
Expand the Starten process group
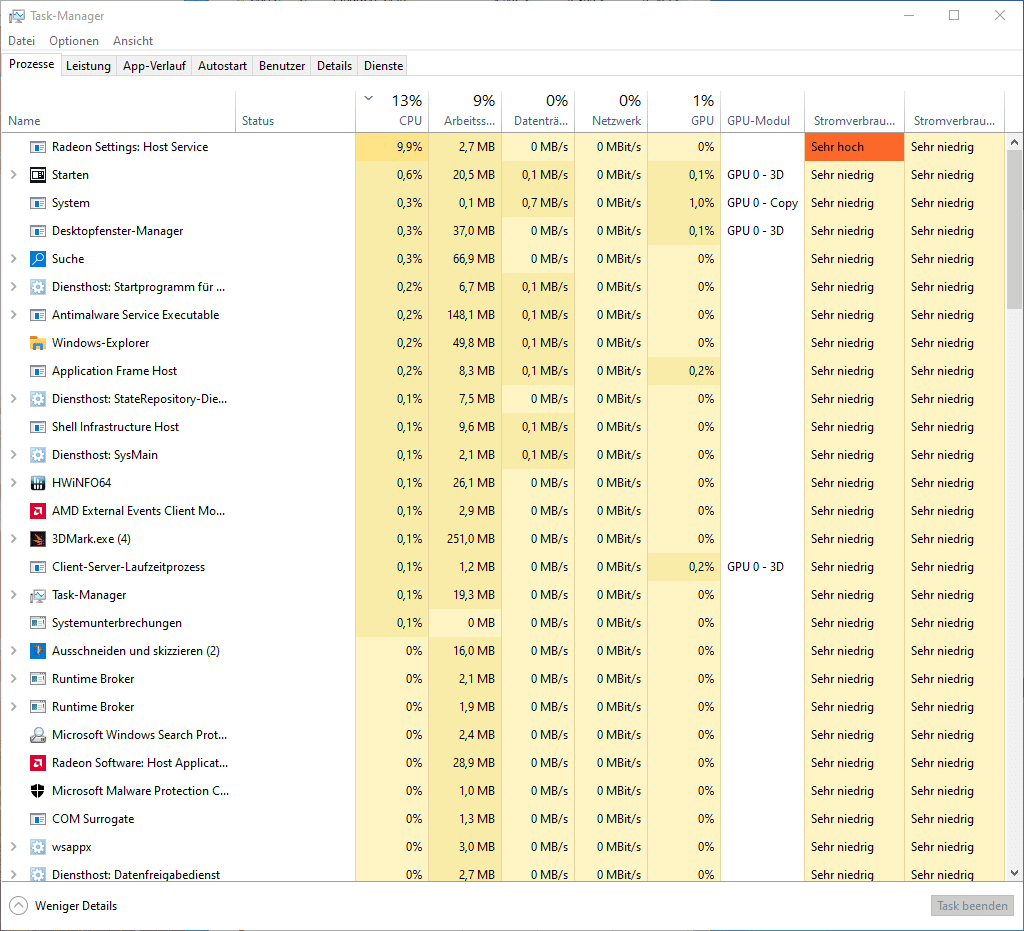(x=14, y=175)
